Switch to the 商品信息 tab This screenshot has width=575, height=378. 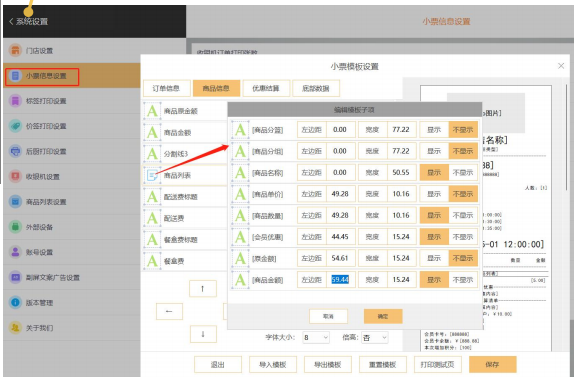tap(216, 88)
